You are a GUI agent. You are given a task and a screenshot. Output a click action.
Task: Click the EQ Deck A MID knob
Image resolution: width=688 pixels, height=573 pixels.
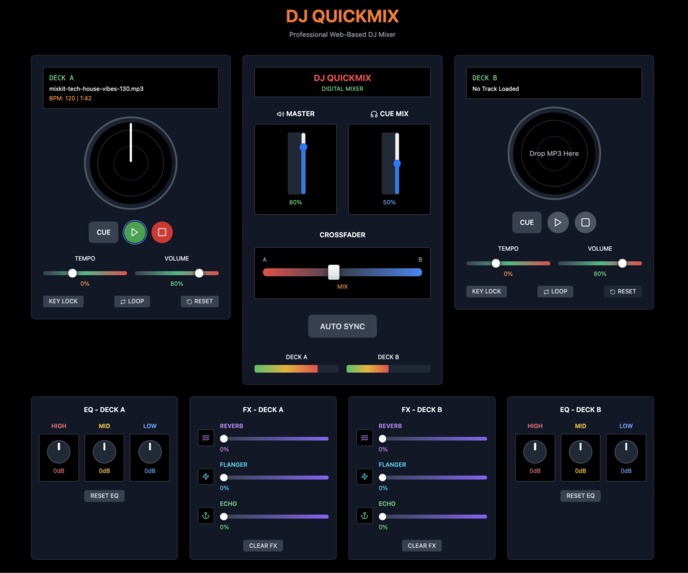pos(104,452)
